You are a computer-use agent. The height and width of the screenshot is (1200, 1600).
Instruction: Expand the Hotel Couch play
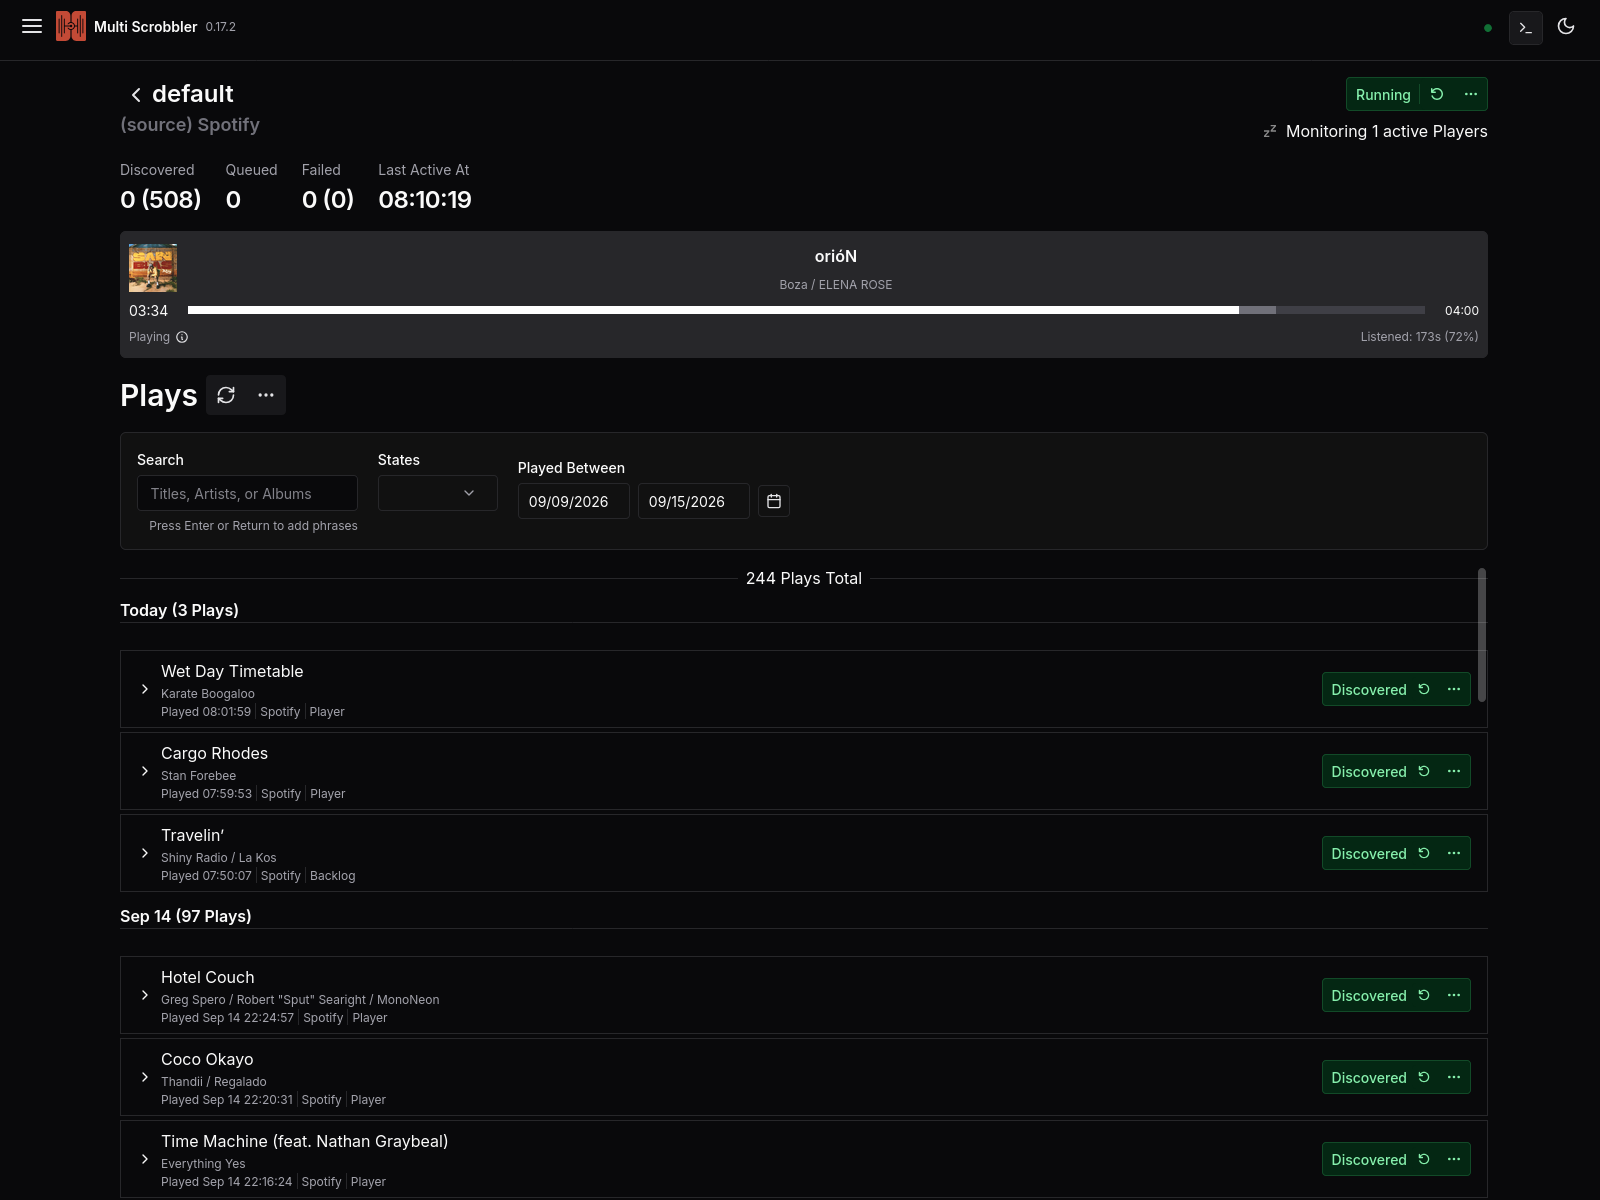click(145, 995)
